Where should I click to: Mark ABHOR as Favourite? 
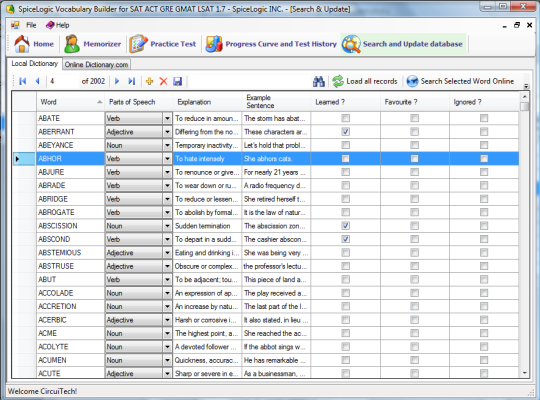click(414, 158)
